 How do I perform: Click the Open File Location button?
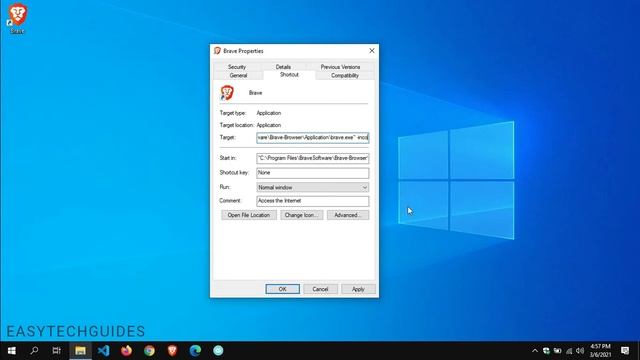(x=249, y=215)
